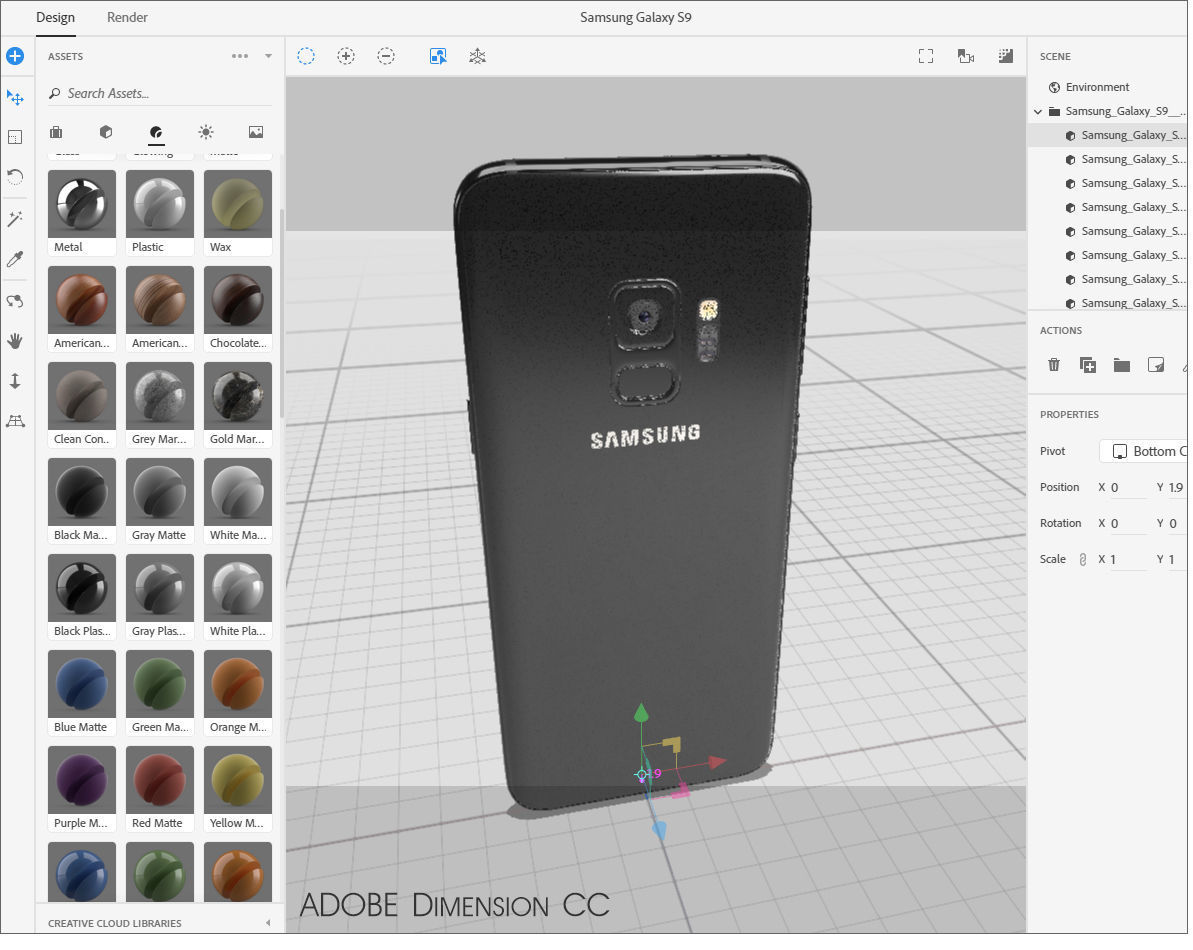The image size is (1193, 950).
Task: Filter assets by Materials icon
Action: [156, 132]
